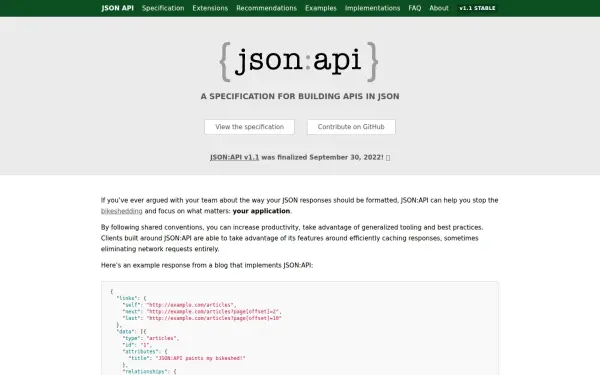
Task: Click the code line with "next" page offset URL
Action: tap(202, 311)
